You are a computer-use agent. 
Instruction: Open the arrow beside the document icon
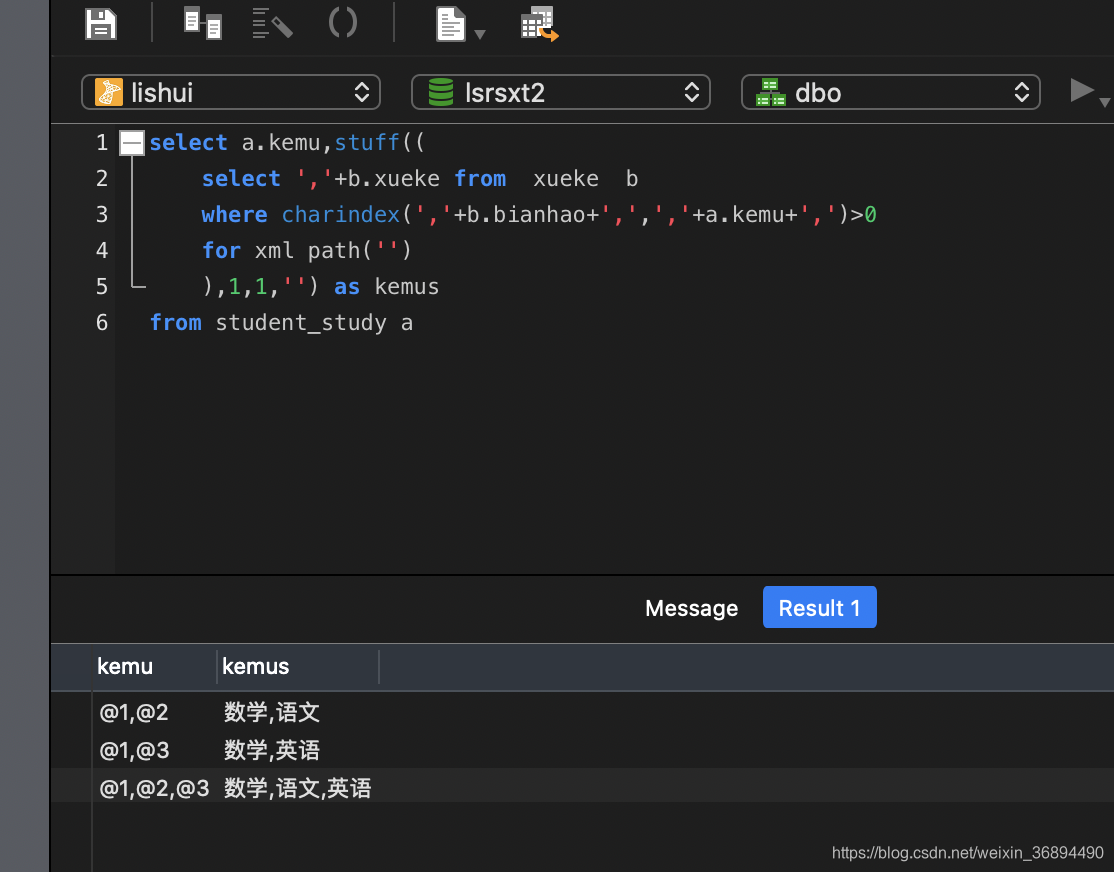click(480, 34)
